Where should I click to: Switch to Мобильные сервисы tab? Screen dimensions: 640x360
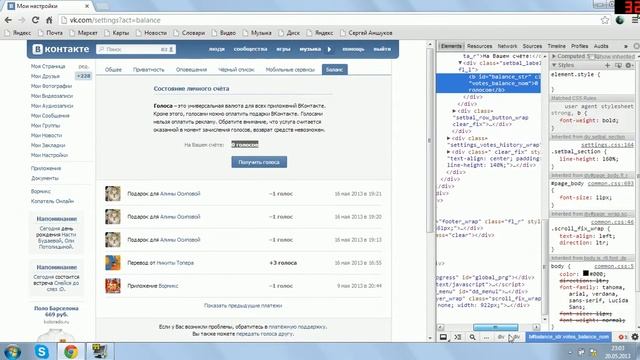pyautogui.click(x=290, y=70)
